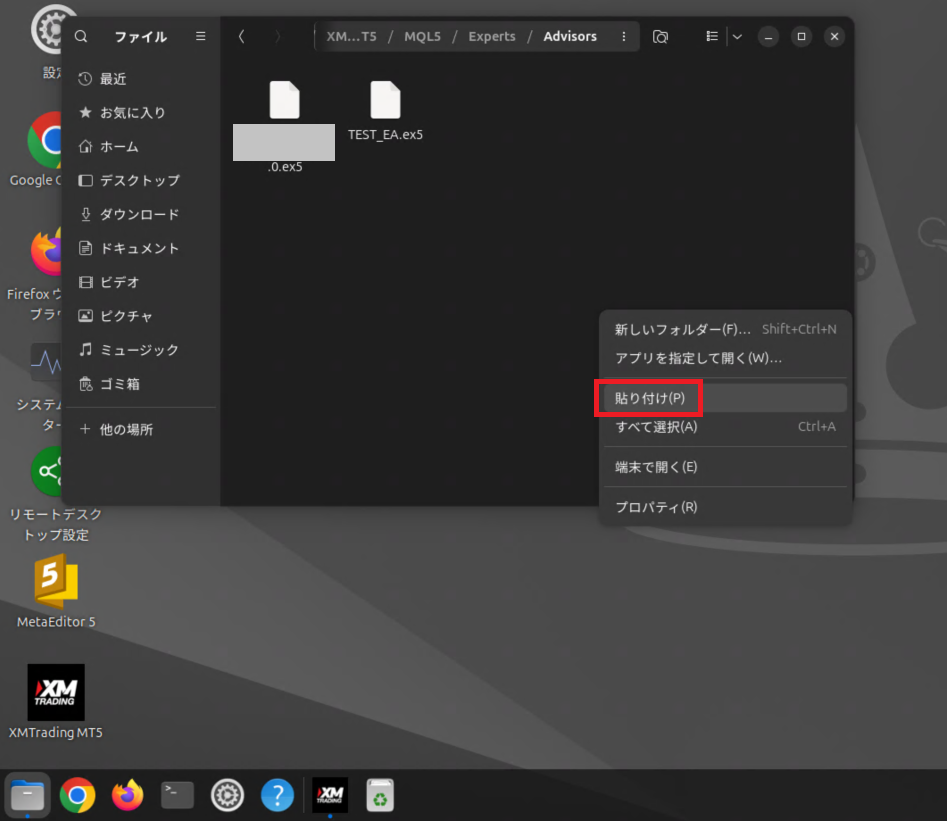Image resolution: width=947 pixels, height=821 pixels.
Task: Click the Experts breadcrumb in path bar
Action: tap(492, 37)
